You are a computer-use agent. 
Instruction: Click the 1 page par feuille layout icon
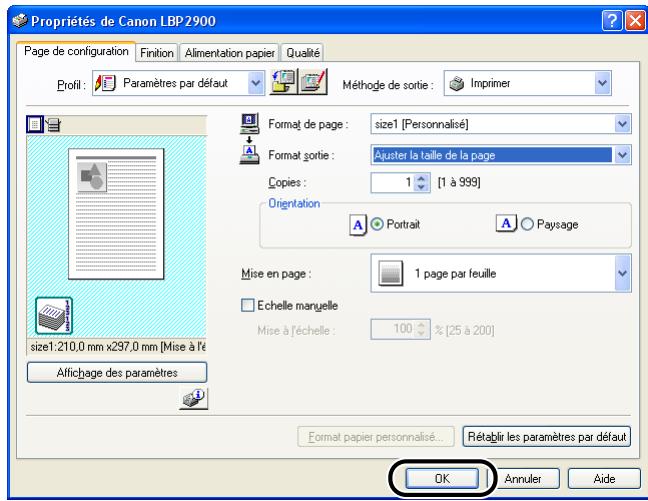[x=391, y=273]
